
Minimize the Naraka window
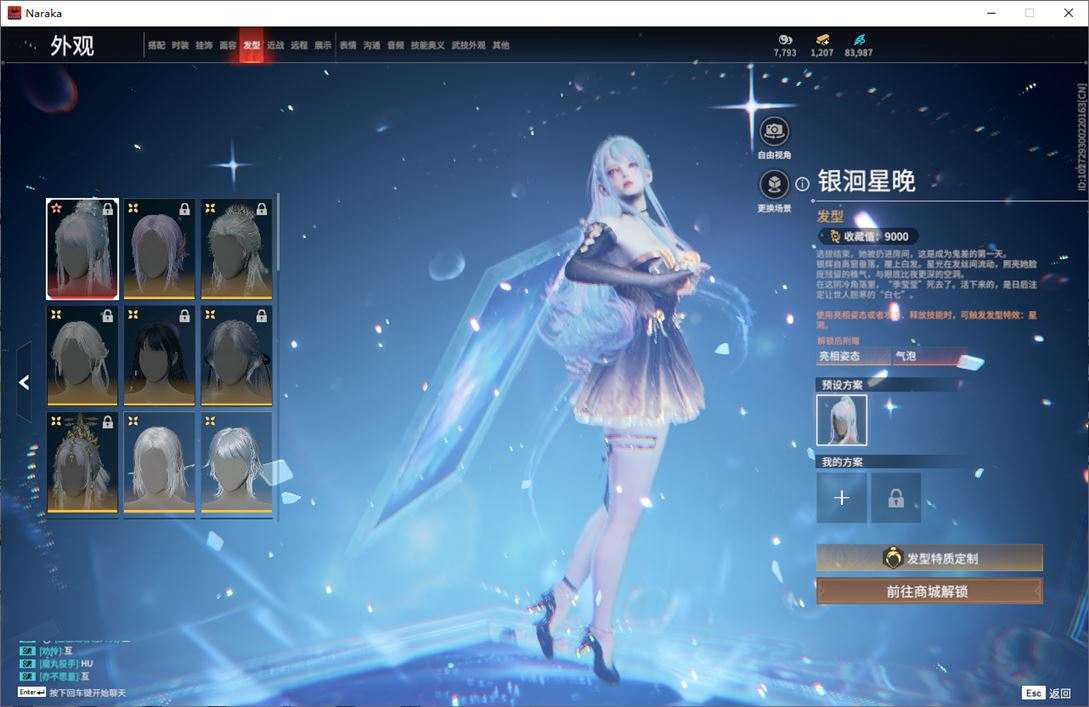[x=992, y=13]
